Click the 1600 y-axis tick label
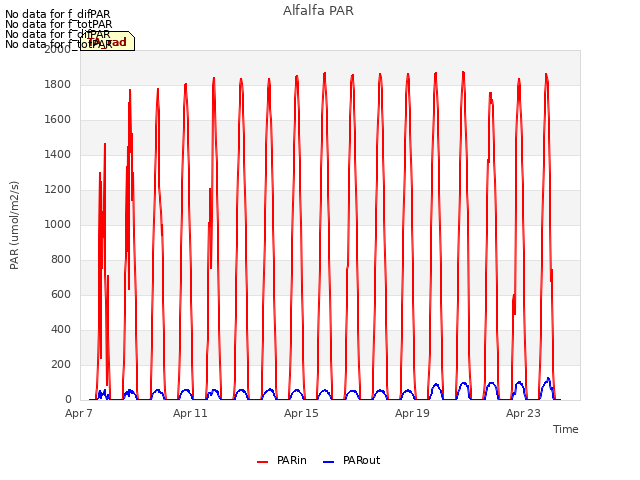This screenshot has height=480, width=640. pos(58,120)
